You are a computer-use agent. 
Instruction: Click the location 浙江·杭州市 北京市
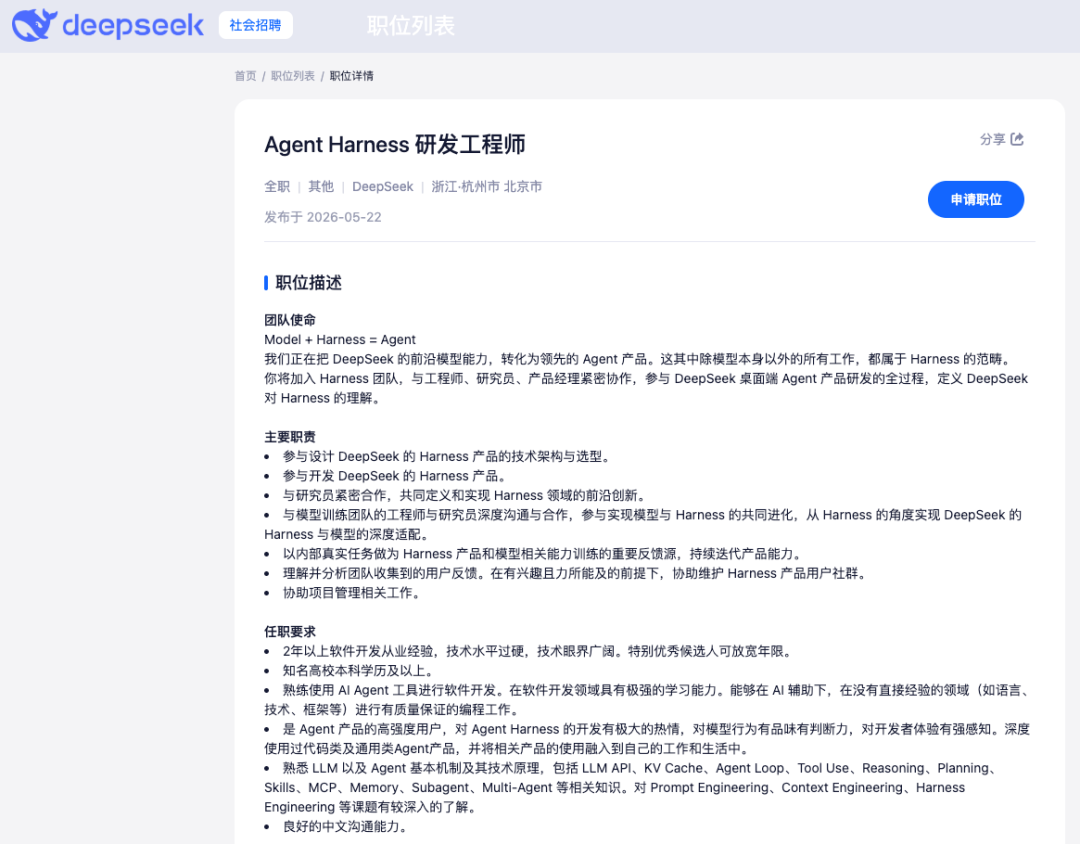point(486,187)
